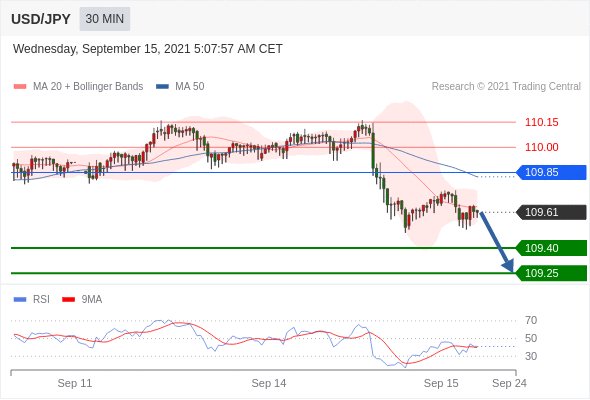Click the 30 MIN timeframe badge
The image size is (590, 400).
[x=105, y=19]
